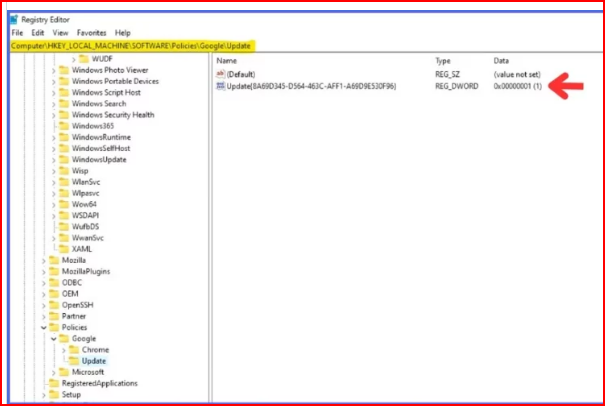Select the Setup key label

(71, 395)
